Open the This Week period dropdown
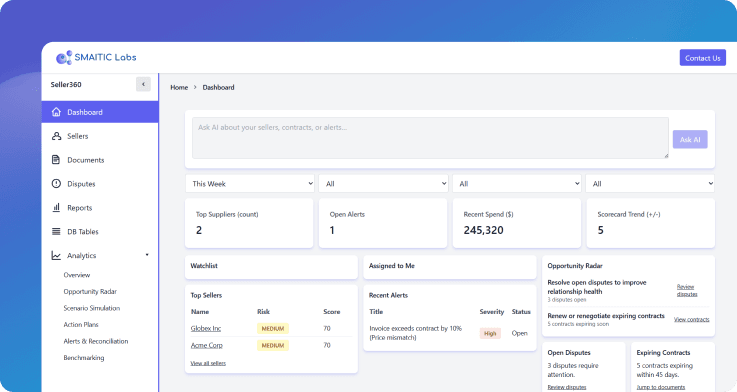Viewport: 737px width, 392px height. coord(250,184)
